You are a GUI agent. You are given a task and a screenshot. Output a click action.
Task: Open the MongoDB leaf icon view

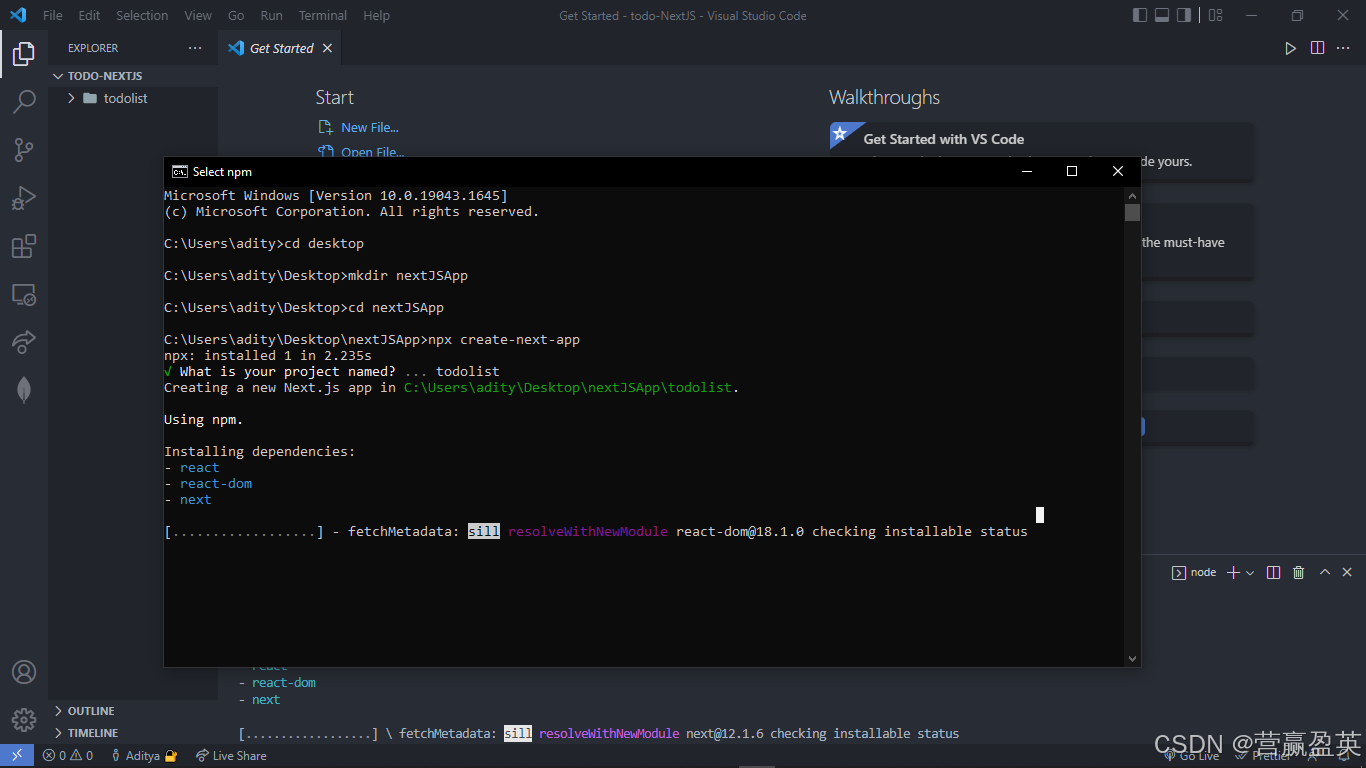[x=24, y=390]
